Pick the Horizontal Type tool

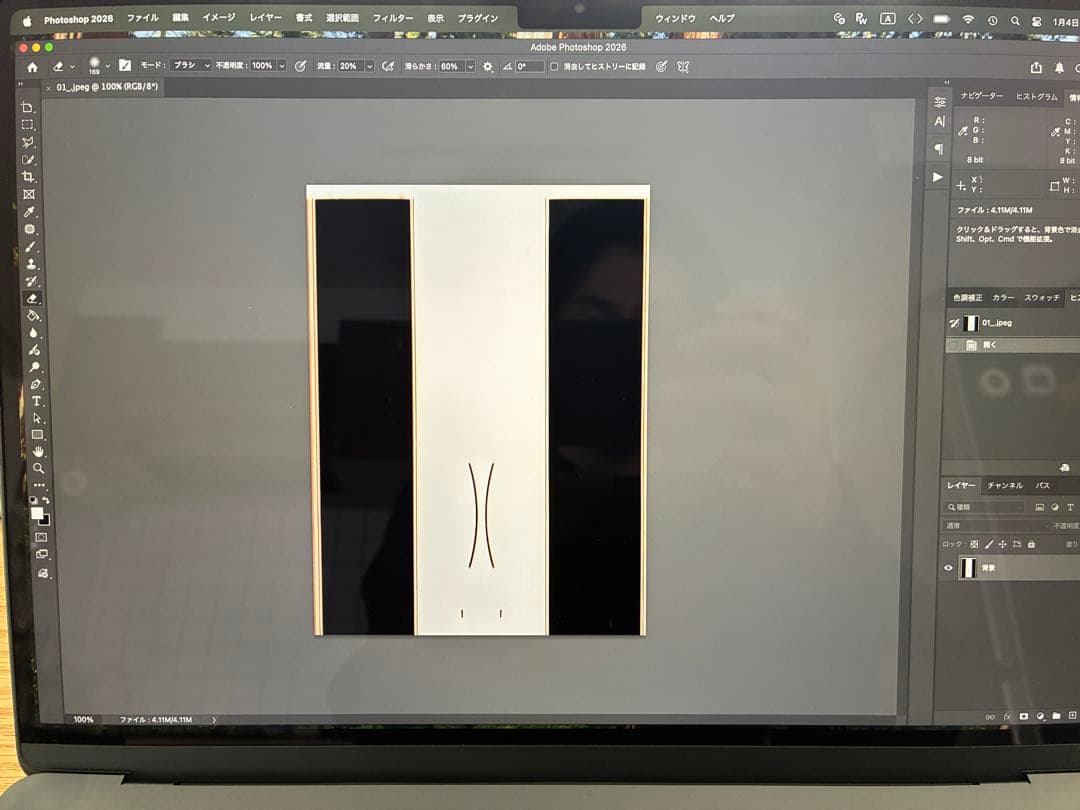pyautogui.click(x=37, y=401)
